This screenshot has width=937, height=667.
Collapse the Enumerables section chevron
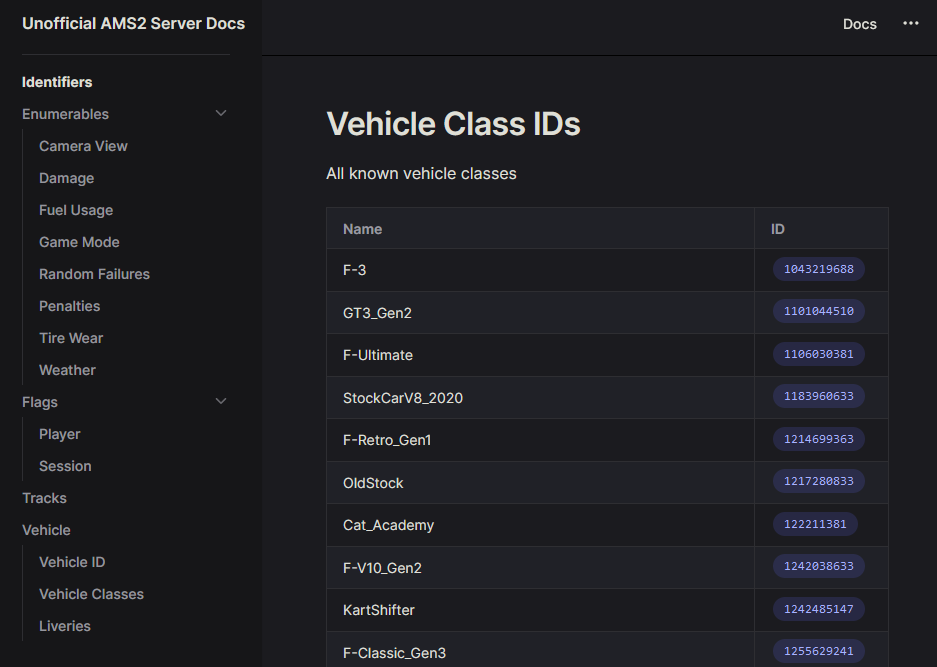tap(221, 114)
